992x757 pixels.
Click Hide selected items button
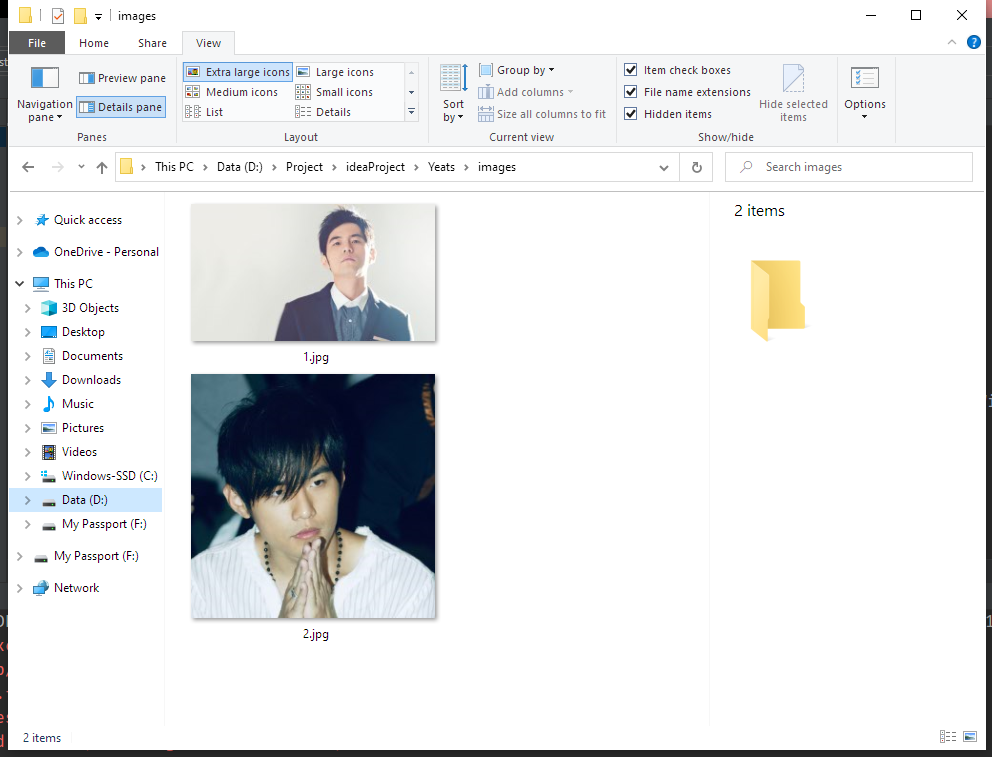793,93
